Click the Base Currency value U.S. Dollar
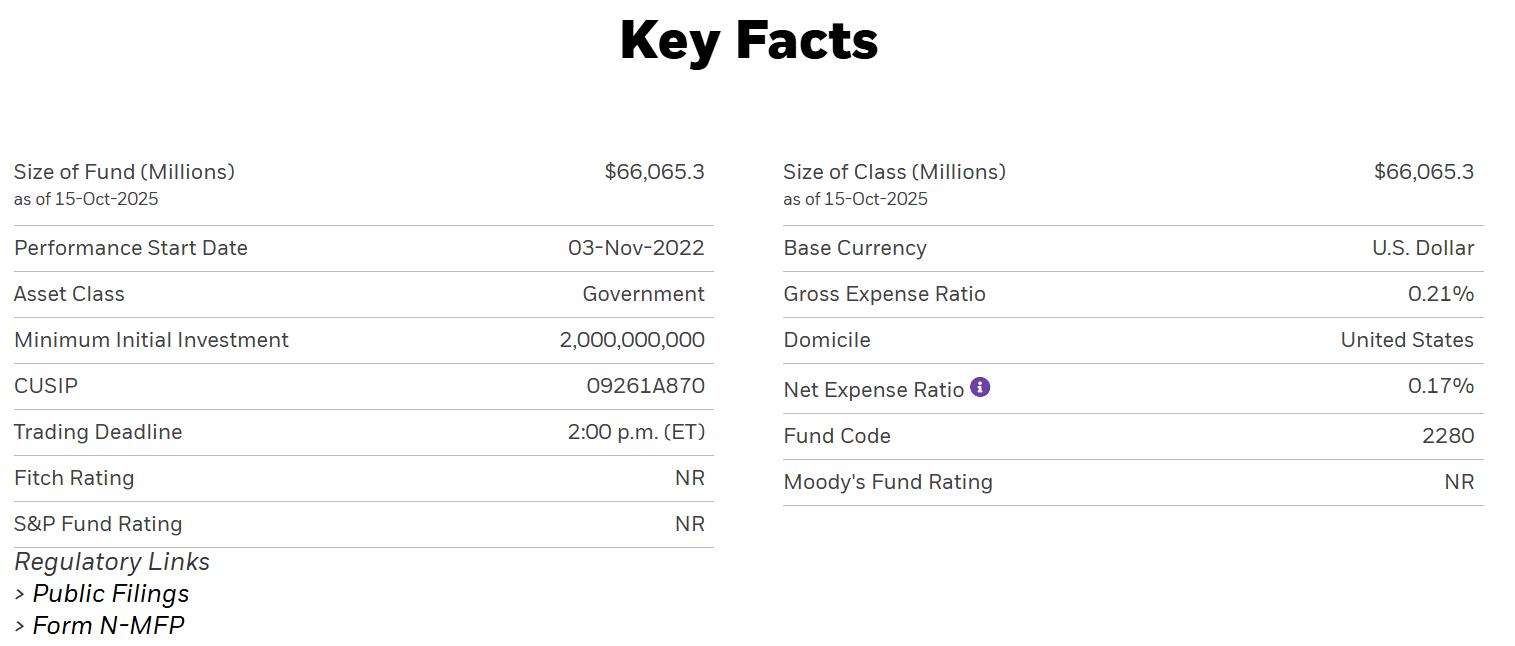Viewport: 1515px width, 646px height. pyautogui.click(x=1423, y=248)
